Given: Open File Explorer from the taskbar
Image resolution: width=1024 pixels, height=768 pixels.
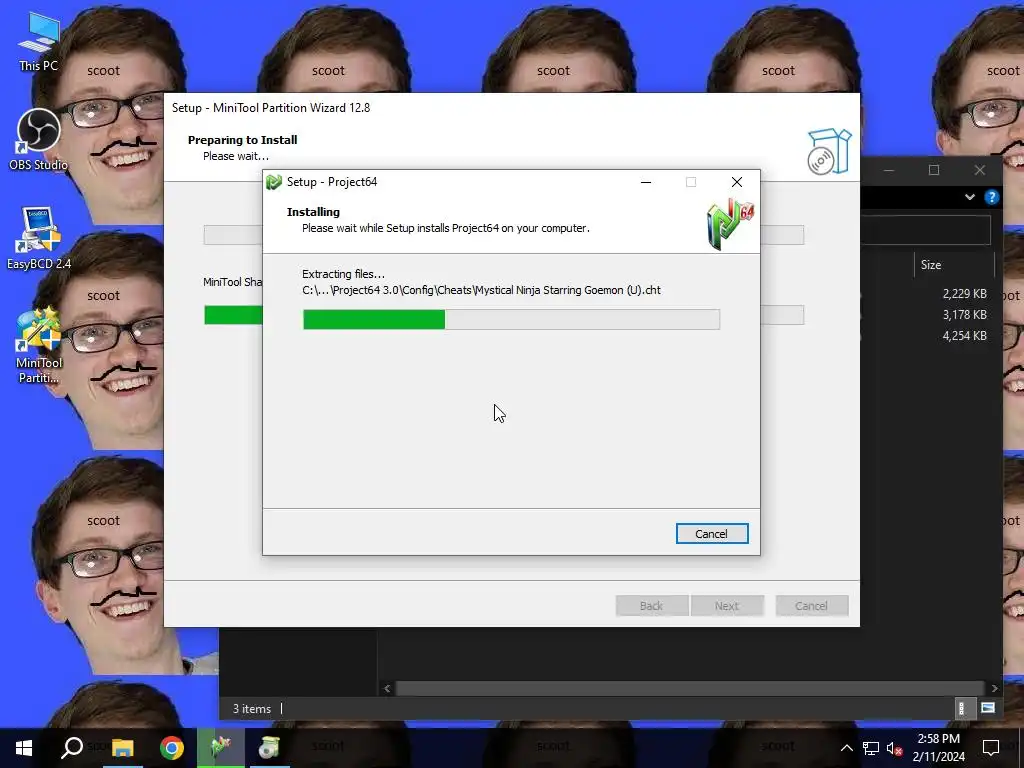Looking at the screenshot, I should click(x=122, y=748).
